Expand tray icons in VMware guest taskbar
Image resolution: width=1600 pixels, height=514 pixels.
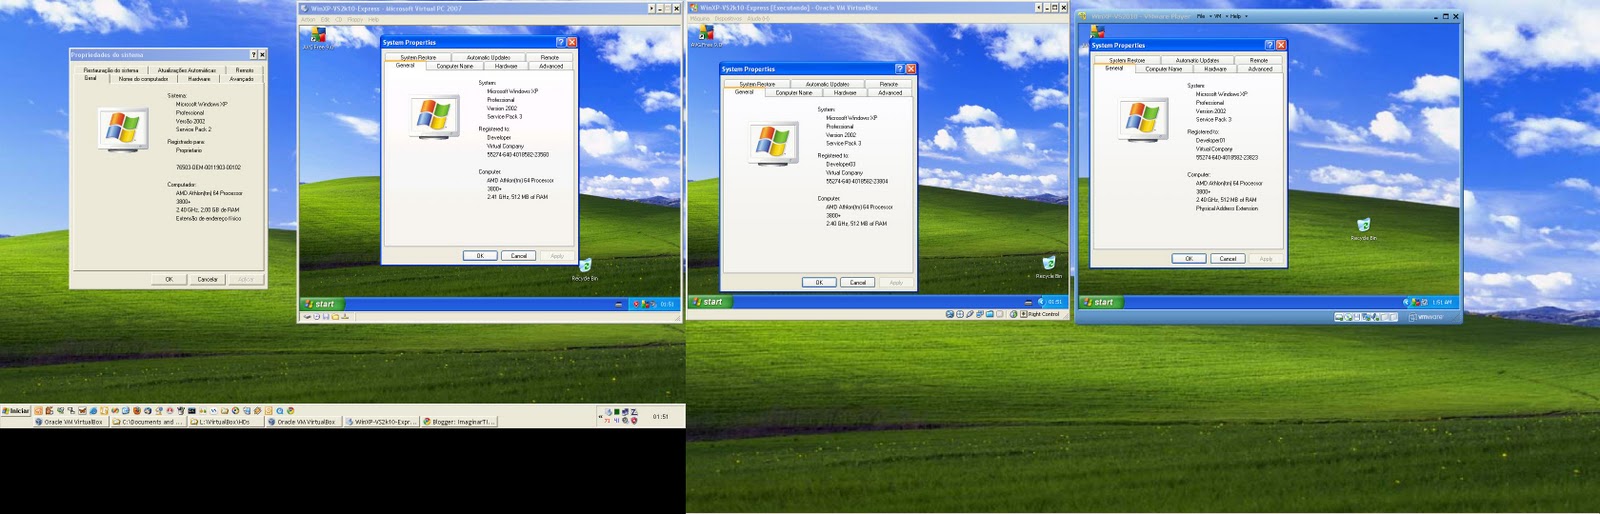coord(1406,302)
